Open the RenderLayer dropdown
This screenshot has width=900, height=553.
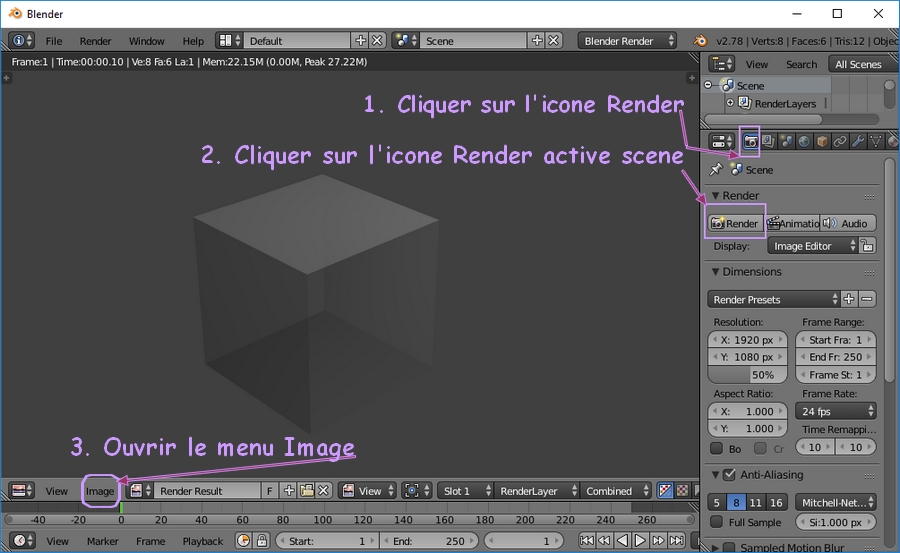click(x=537, y=491)
